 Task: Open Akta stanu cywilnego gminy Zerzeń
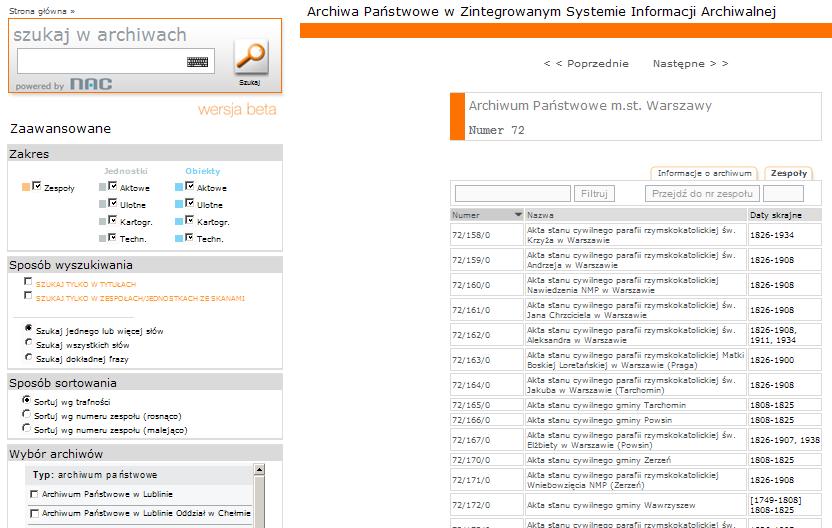click(x=599, y=460)
